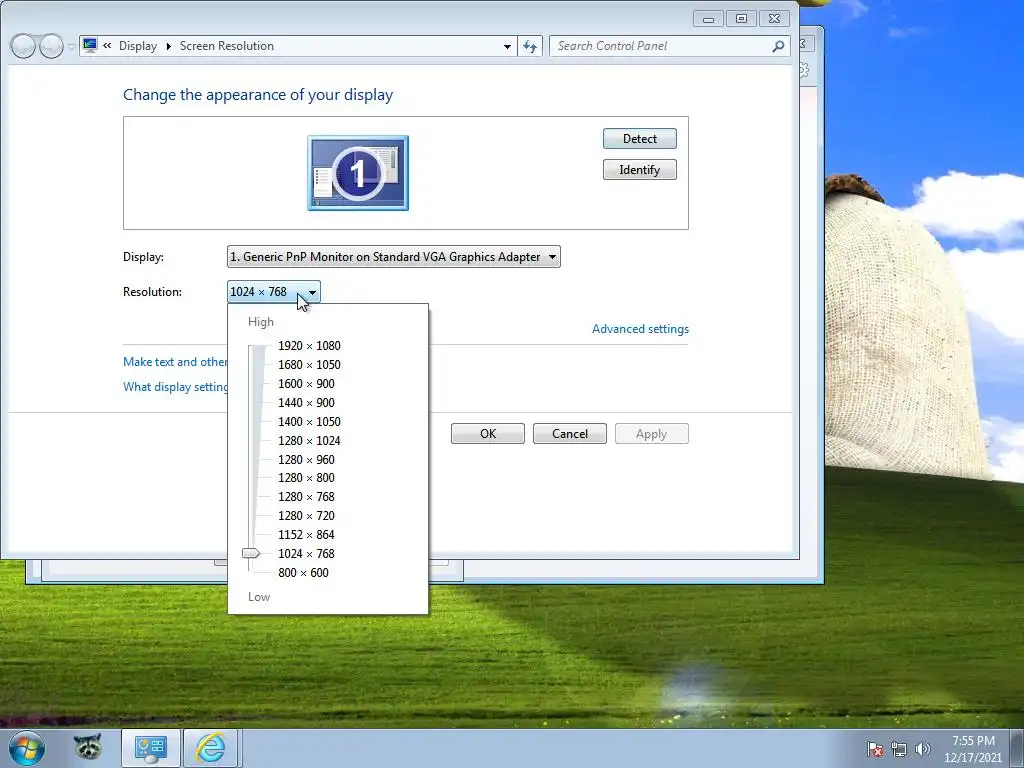Select 1600 × 900 resolution
This screenshot has height=768, width=1024.
coord(306,383)
